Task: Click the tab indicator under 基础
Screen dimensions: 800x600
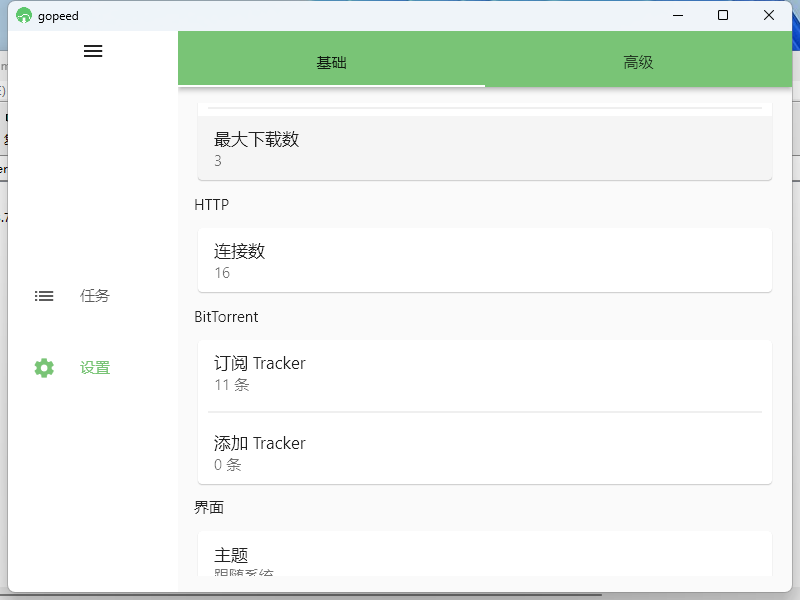Action: tap(331, 89)
